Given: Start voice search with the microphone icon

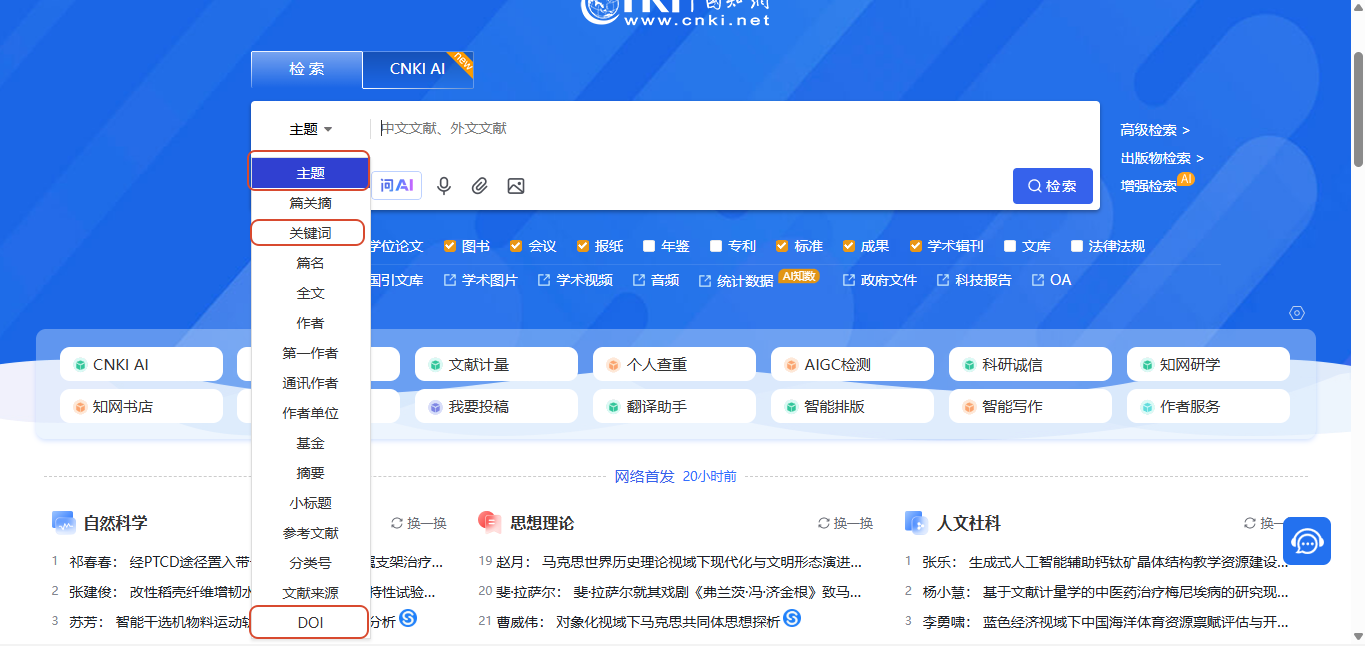Looking at the screenshot, I should [x=444, y=186].
